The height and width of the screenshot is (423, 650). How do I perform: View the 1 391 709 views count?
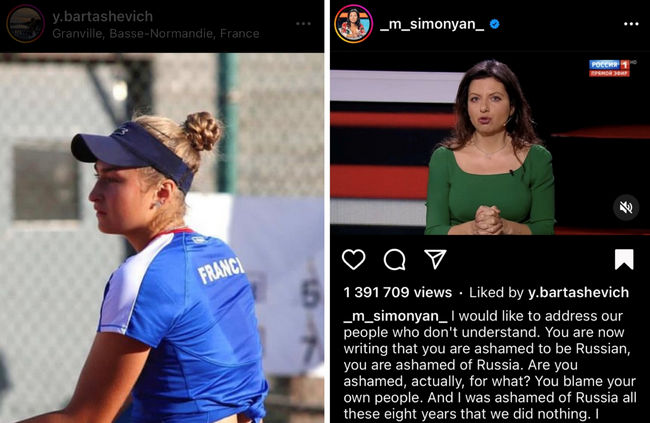[398, 292]
